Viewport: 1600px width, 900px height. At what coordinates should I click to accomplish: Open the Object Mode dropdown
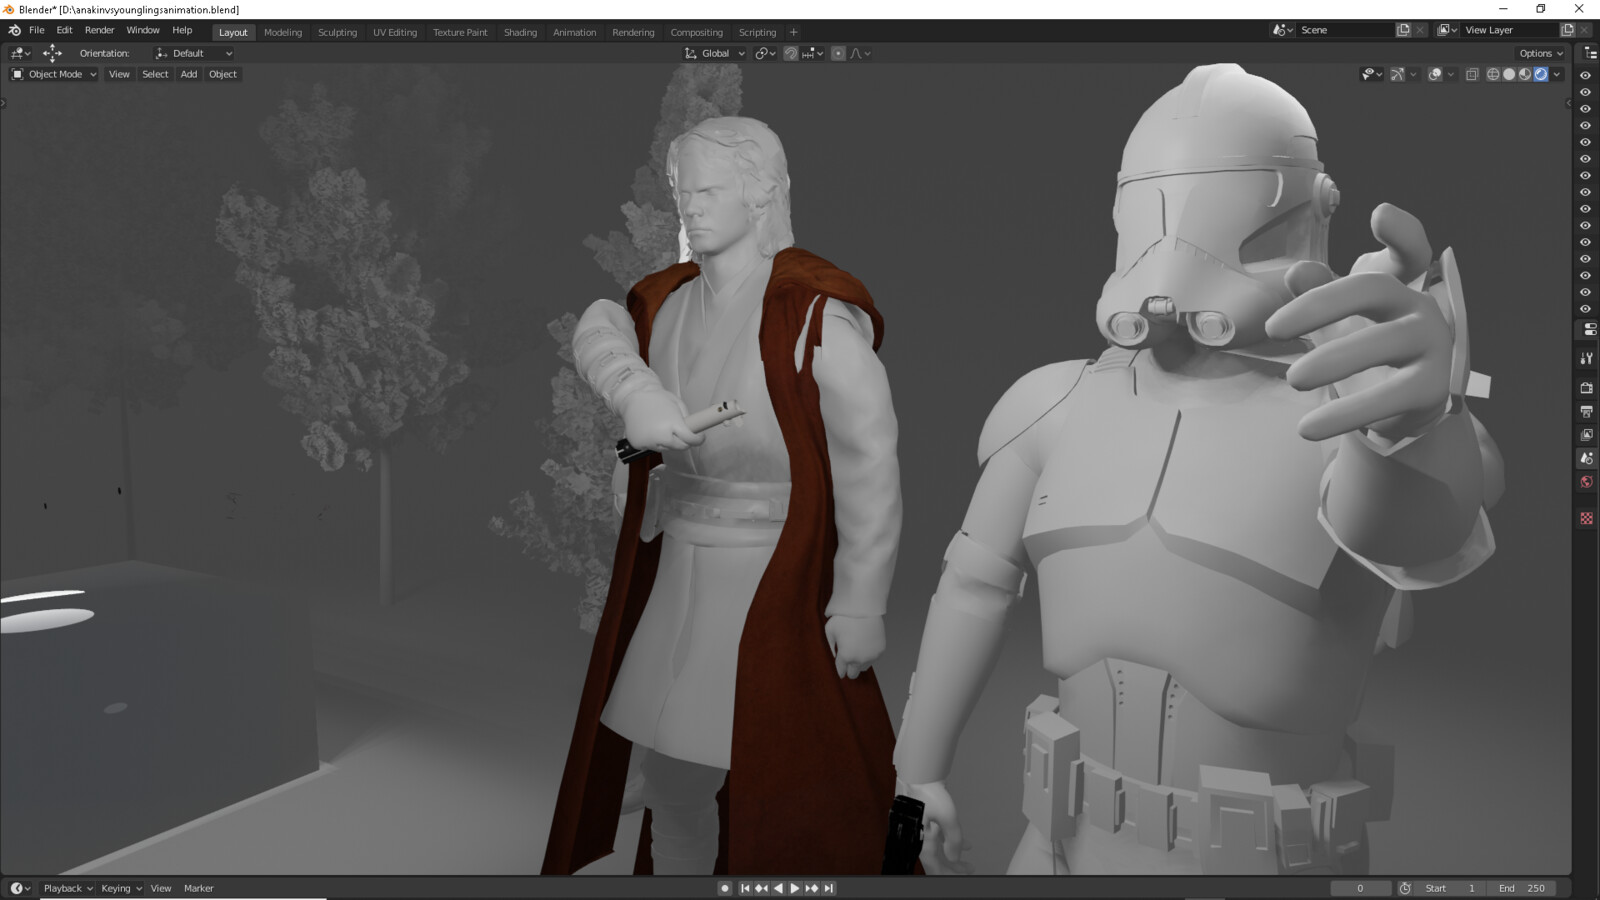point(54,74)
